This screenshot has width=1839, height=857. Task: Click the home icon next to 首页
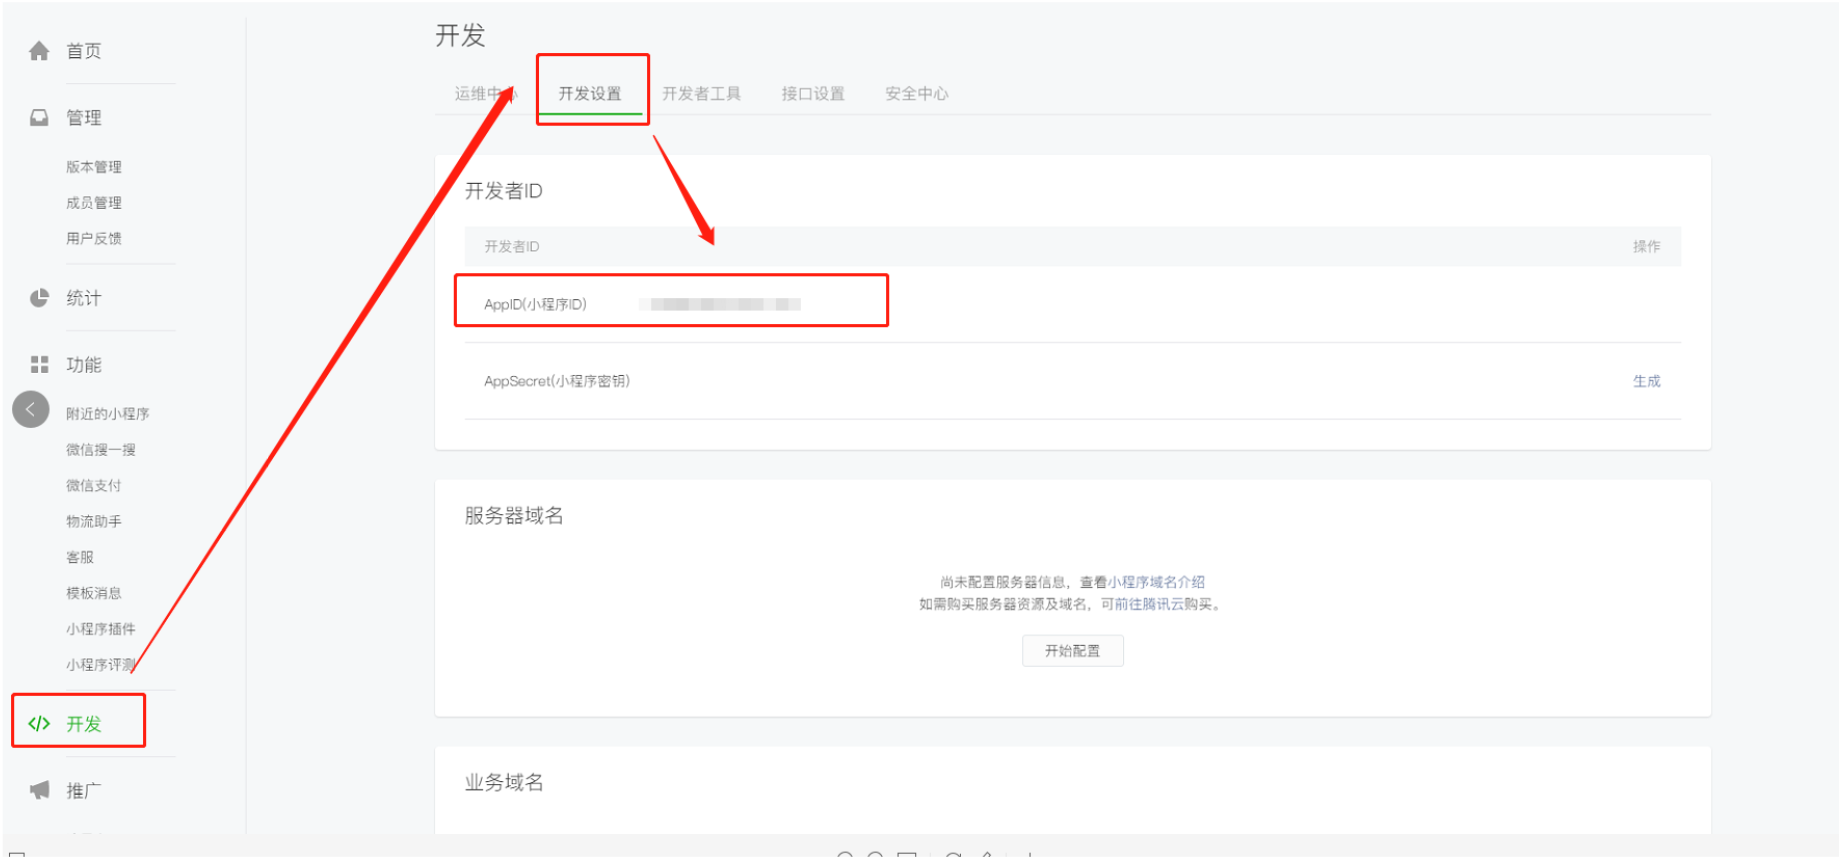coord(39,51)
